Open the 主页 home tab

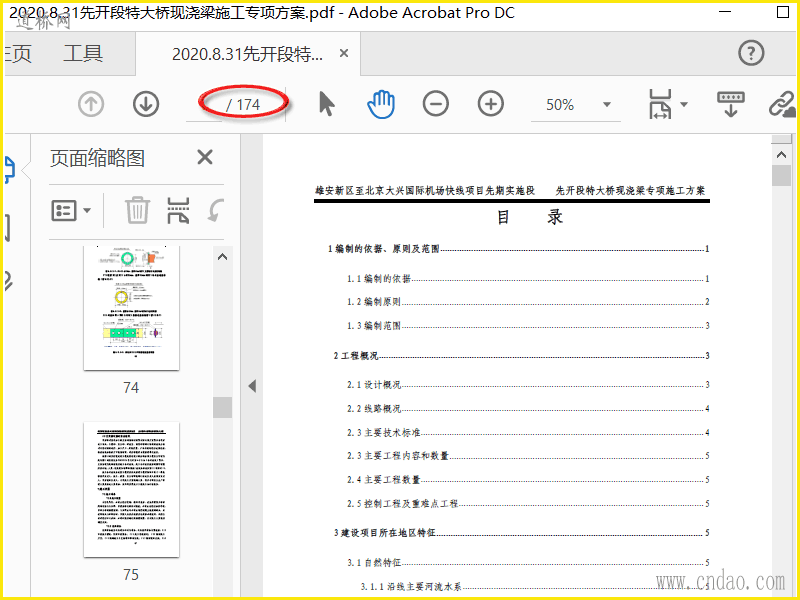point(18,54)
